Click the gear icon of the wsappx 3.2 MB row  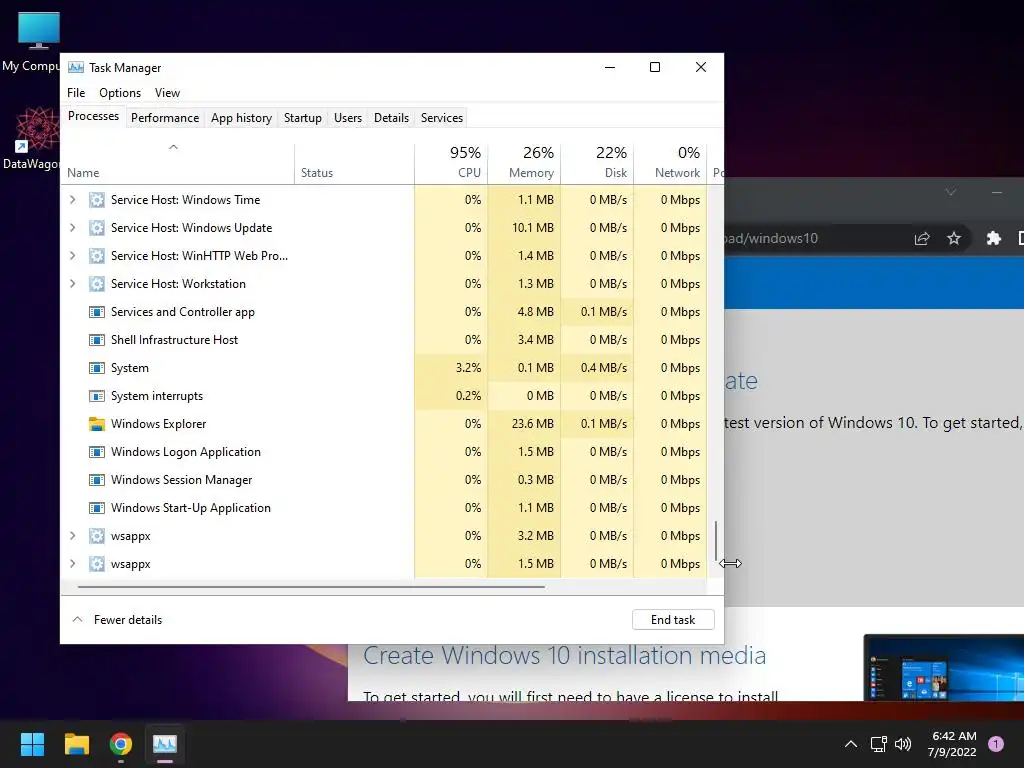click(97, 536)
